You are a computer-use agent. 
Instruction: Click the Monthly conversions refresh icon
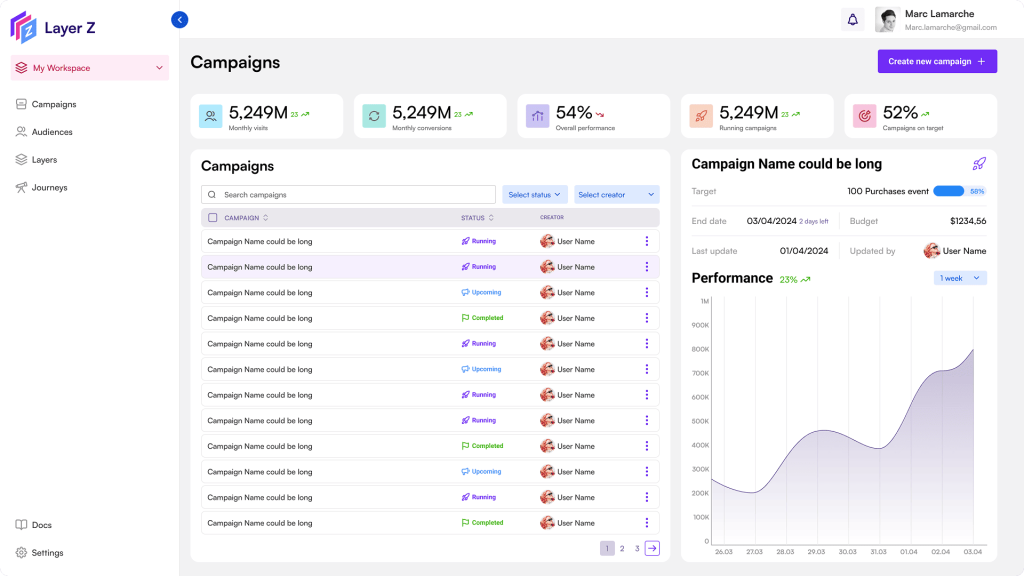374,116
